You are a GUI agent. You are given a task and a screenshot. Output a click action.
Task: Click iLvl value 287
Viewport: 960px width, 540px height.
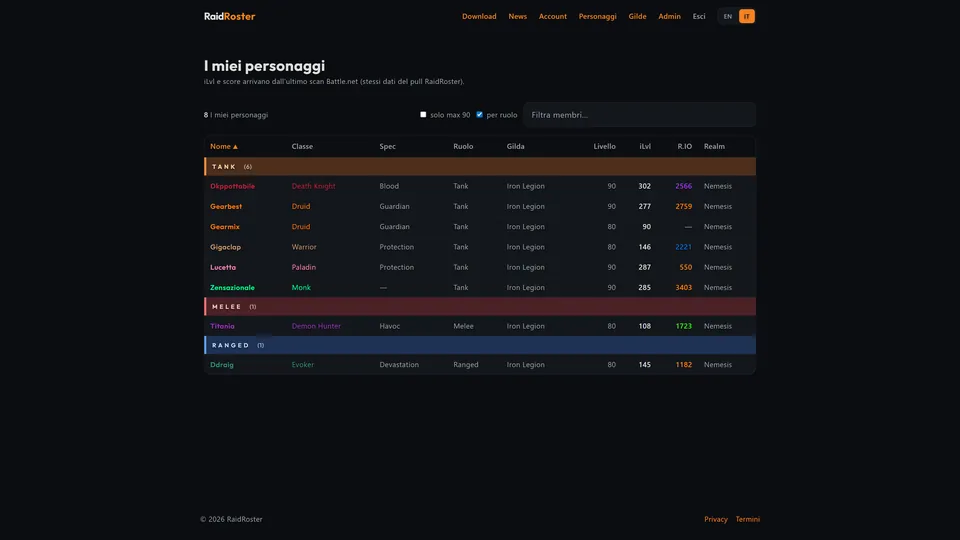(x=644, y=267)
